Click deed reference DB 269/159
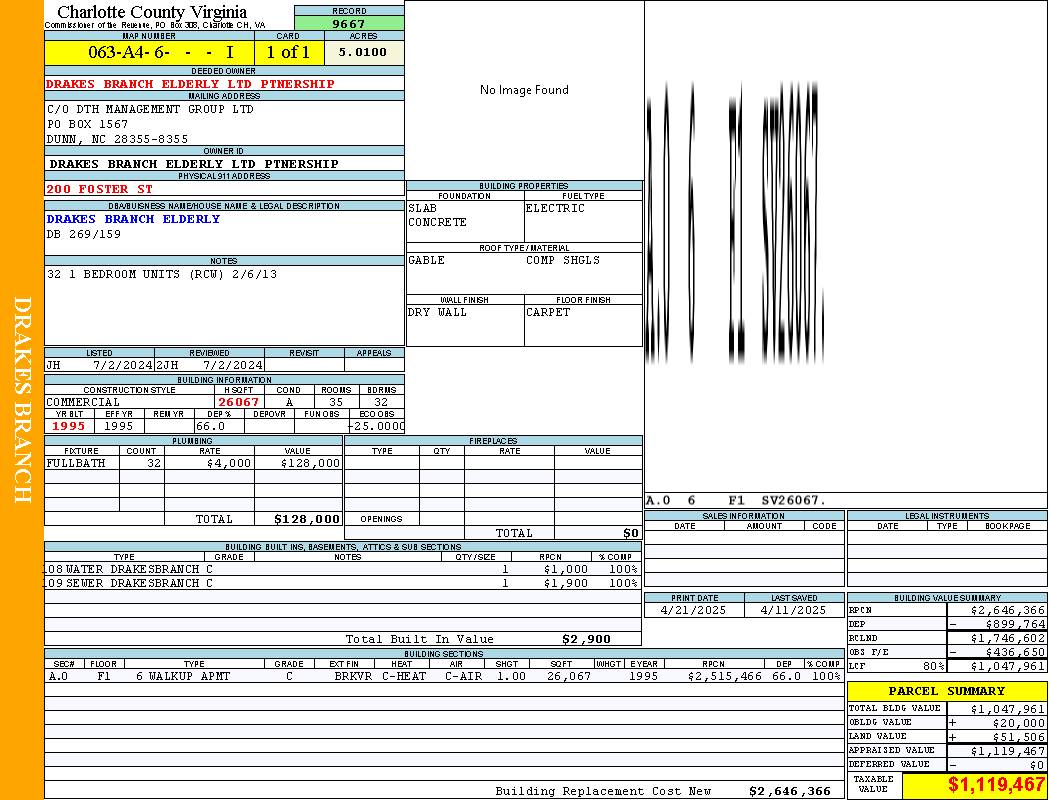 [x=84, y=234]
